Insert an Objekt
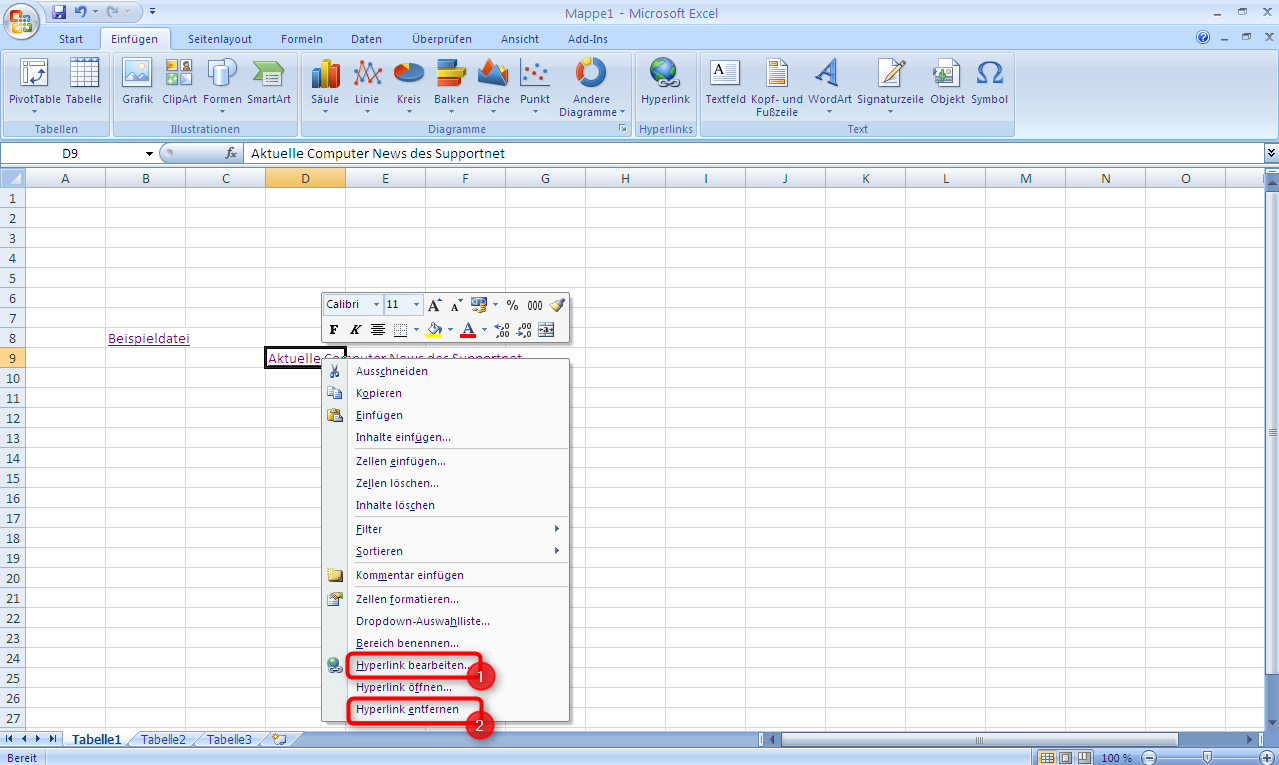 [x=947, y=82]
